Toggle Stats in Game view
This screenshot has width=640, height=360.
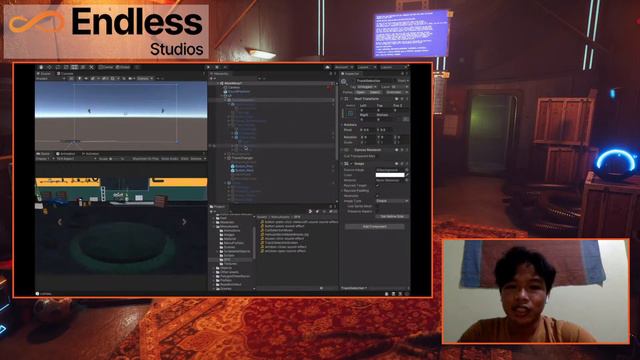coord(184,158)
